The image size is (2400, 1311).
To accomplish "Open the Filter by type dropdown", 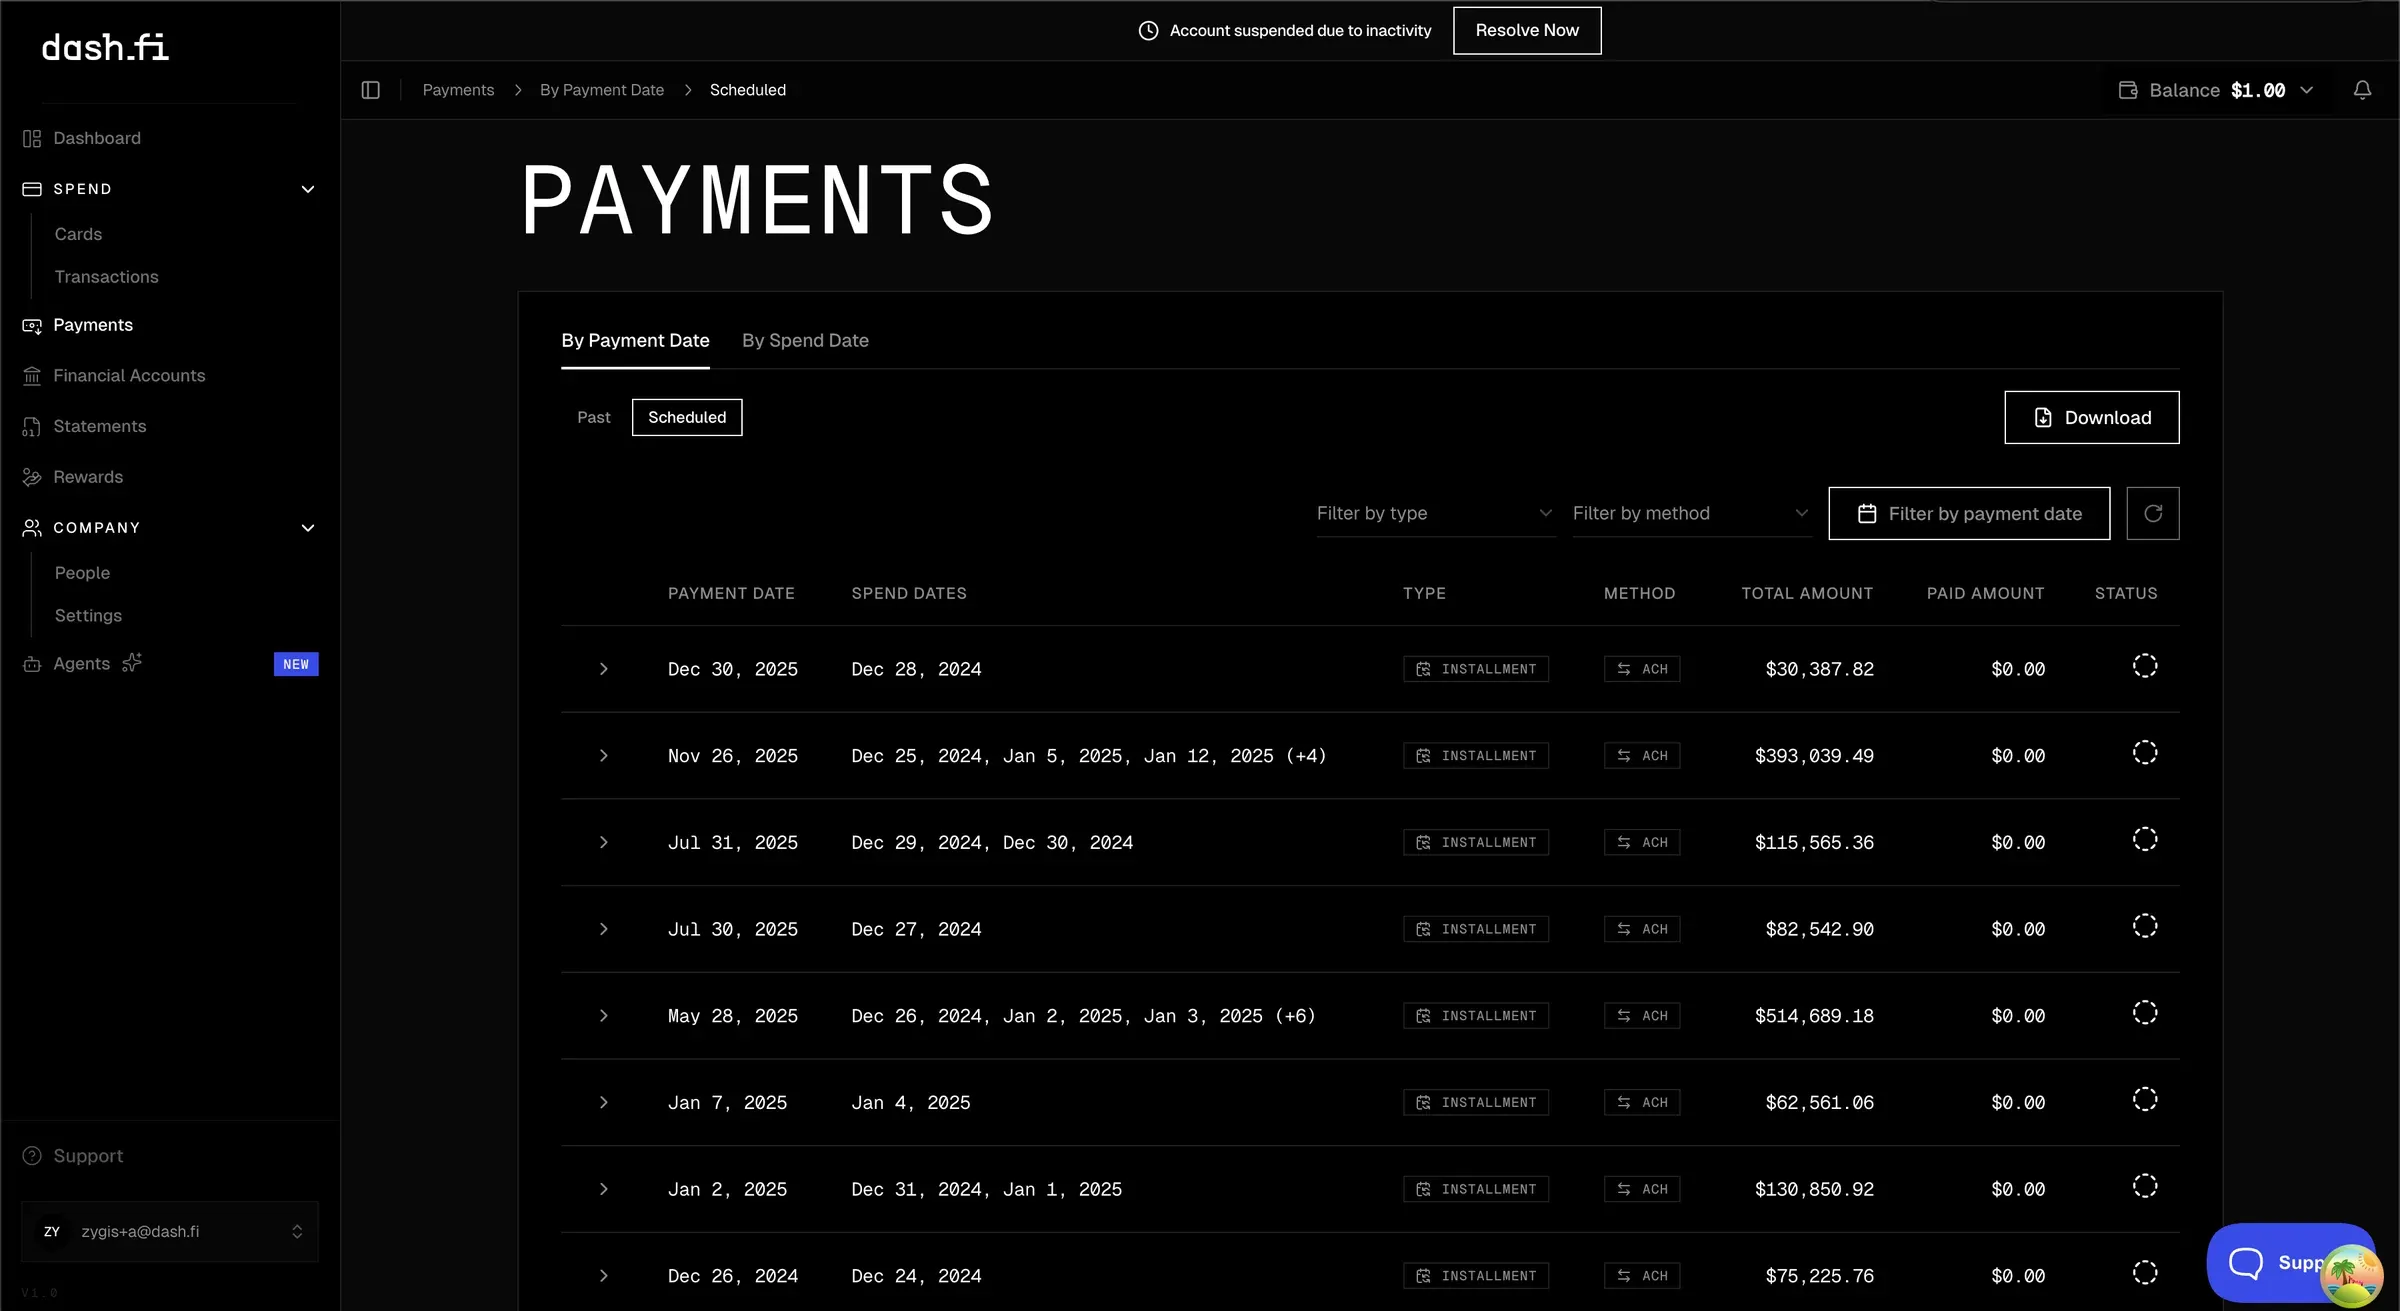I will coord(1436,513).
